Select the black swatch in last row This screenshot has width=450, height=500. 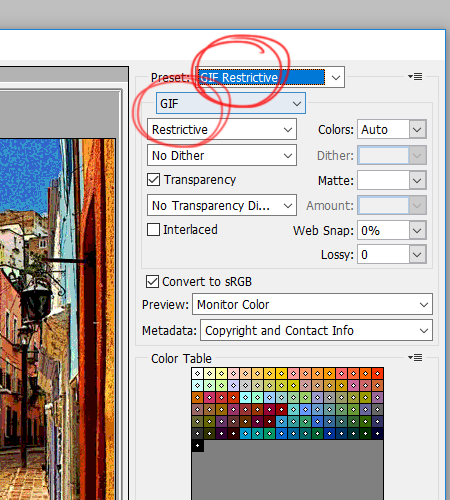tap(198, 446)
